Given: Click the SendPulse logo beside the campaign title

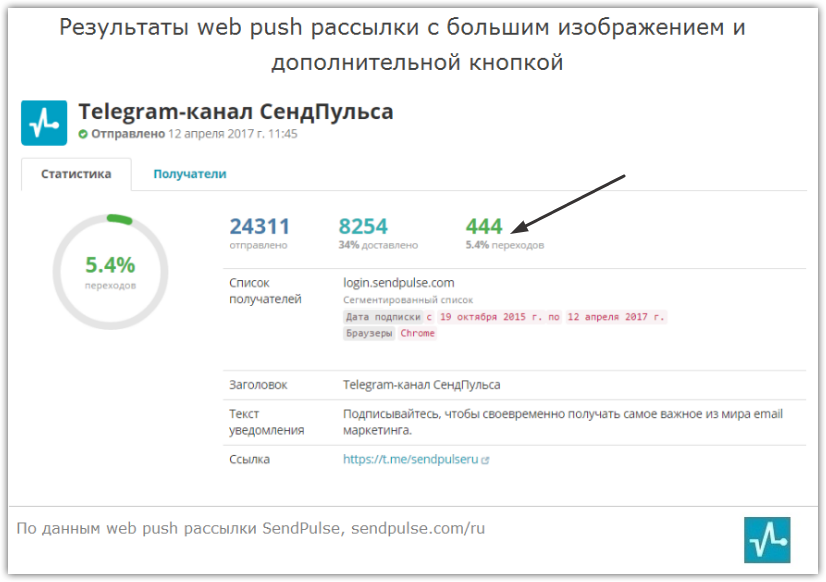Looking at the screenshot, I should pos(44,123).
